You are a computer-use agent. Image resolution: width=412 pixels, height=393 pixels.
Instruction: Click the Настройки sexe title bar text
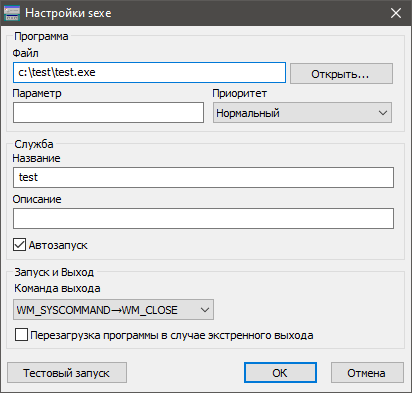point(68,13)
